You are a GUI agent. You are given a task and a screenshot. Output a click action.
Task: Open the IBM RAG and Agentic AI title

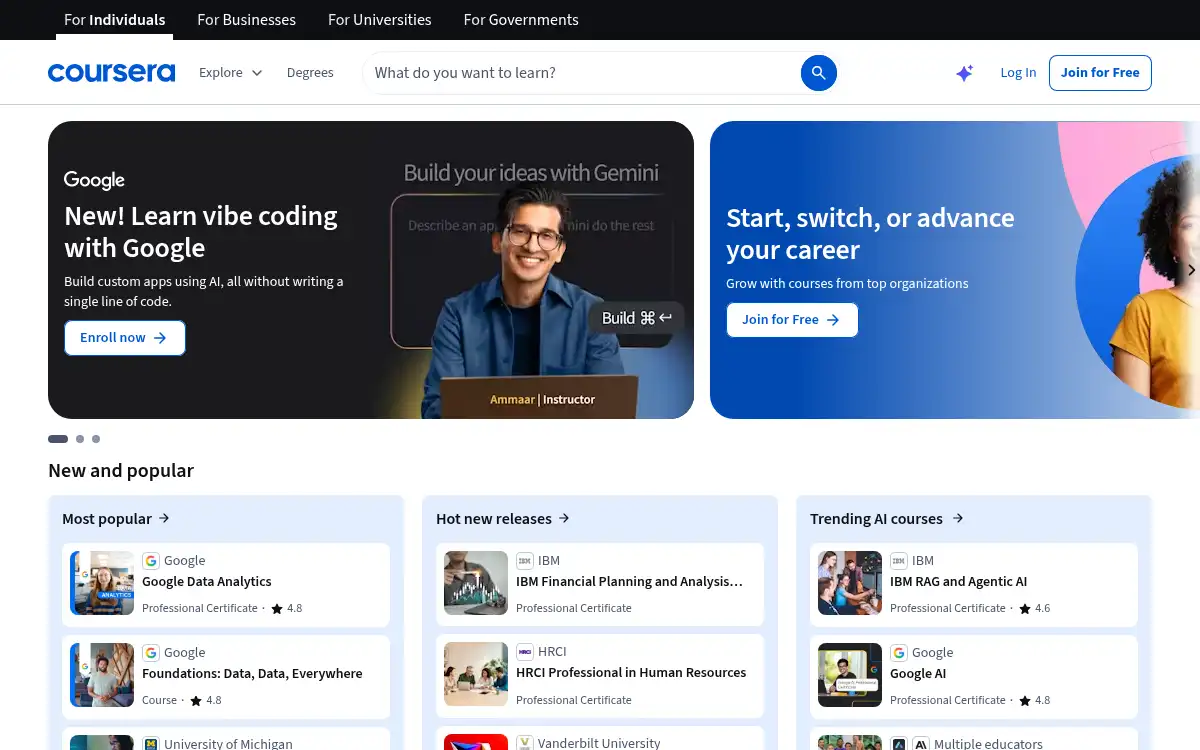point(958,582)
